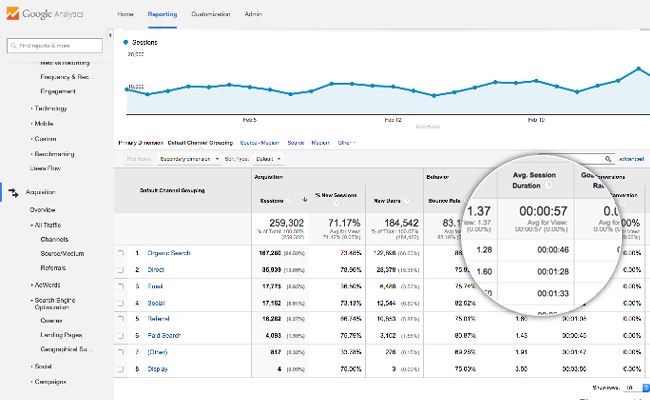
Task: Open the Secondary dimension dropdown
Action: (x=188, y=159)
